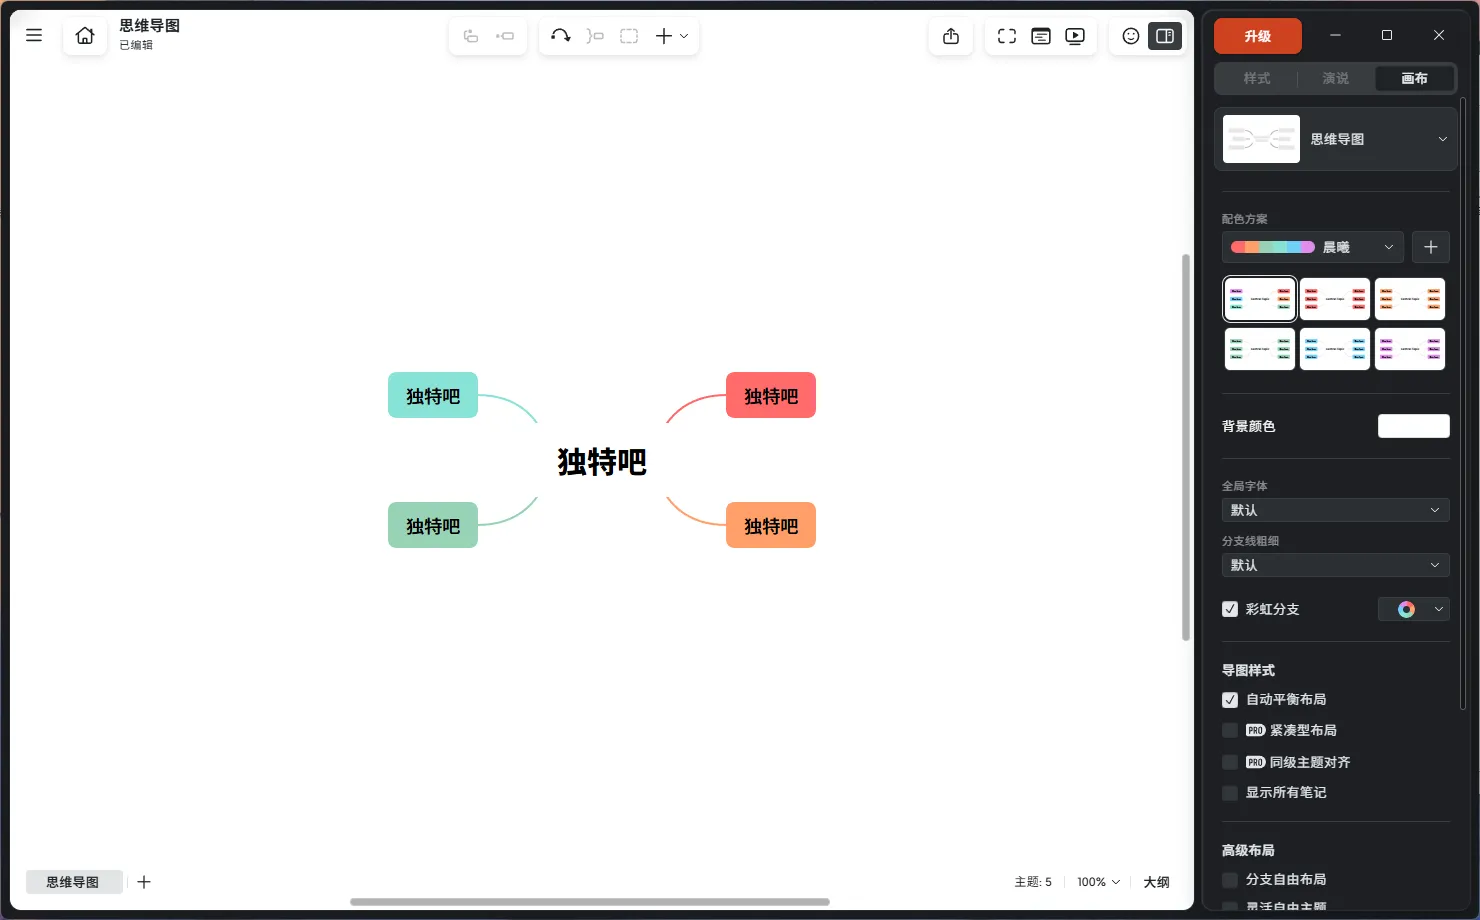Viewport: 1480px width, 920px height.
Task: Click the 主题: 5 topic count
Action: point(1033,882)
